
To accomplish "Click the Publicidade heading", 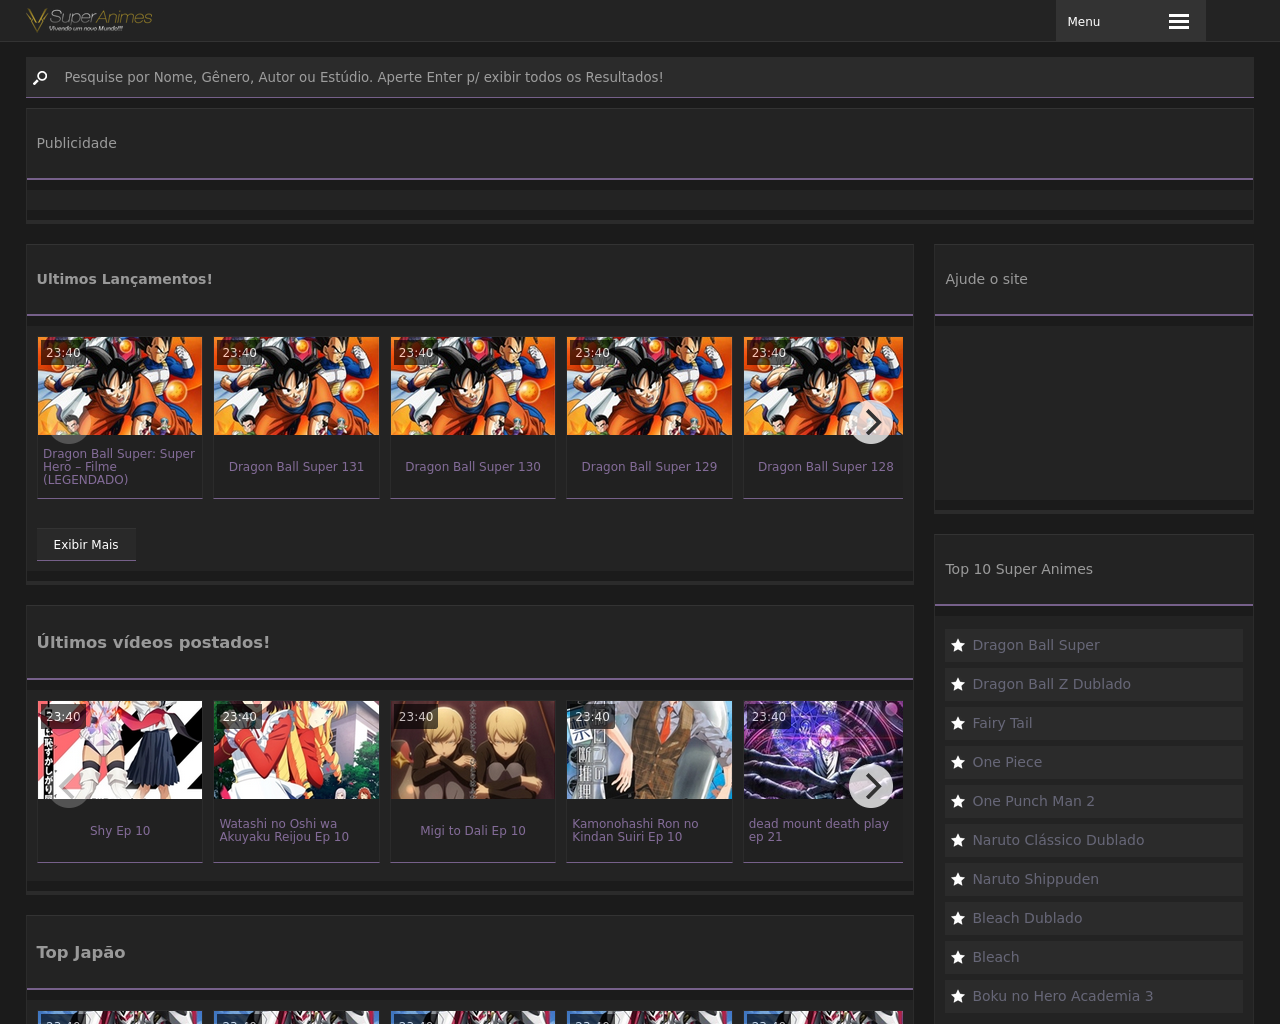I will 77,143.
